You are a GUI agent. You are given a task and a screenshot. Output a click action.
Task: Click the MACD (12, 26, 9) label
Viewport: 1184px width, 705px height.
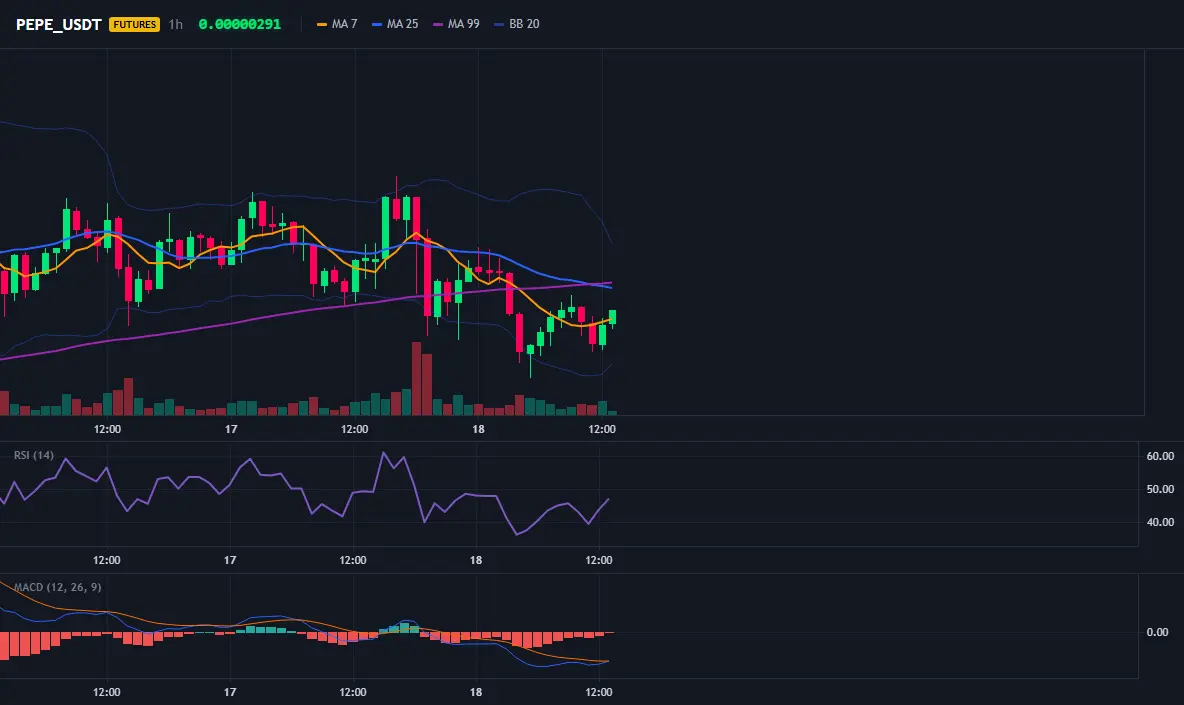coord(57,587)
